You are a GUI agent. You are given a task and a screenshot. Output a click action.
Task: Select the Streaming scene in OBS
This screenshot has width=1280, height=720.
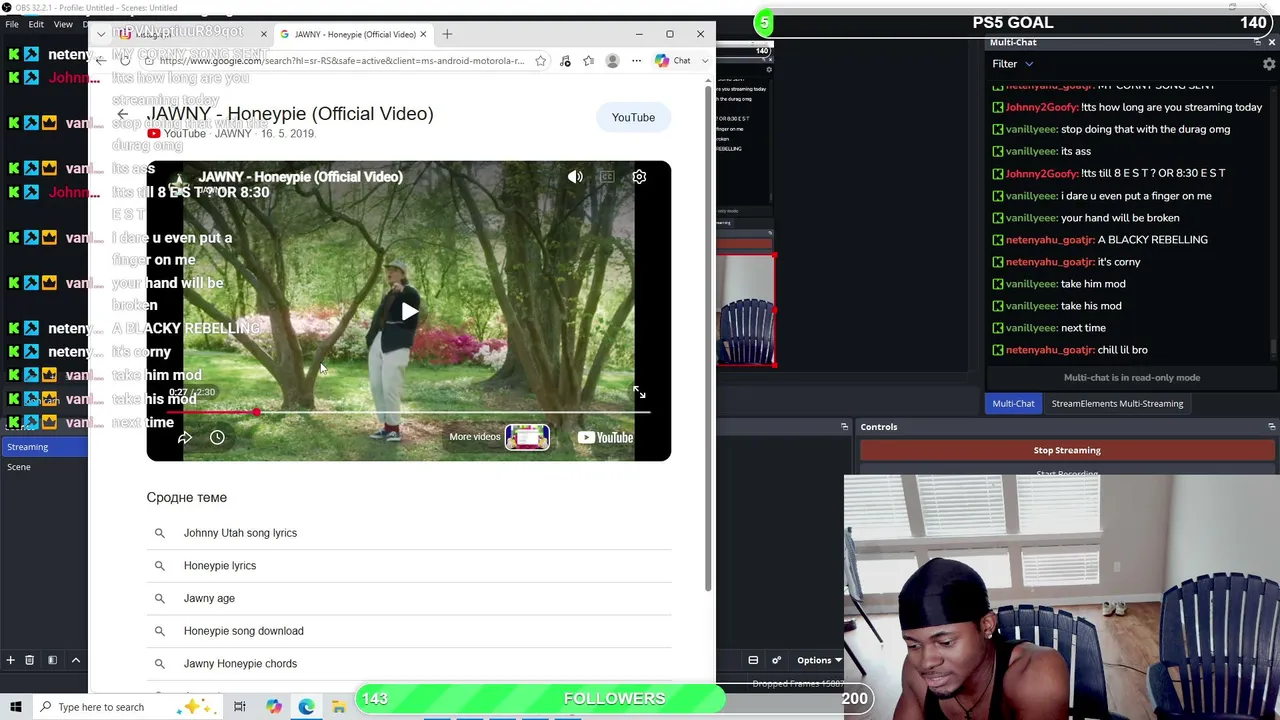44,447
